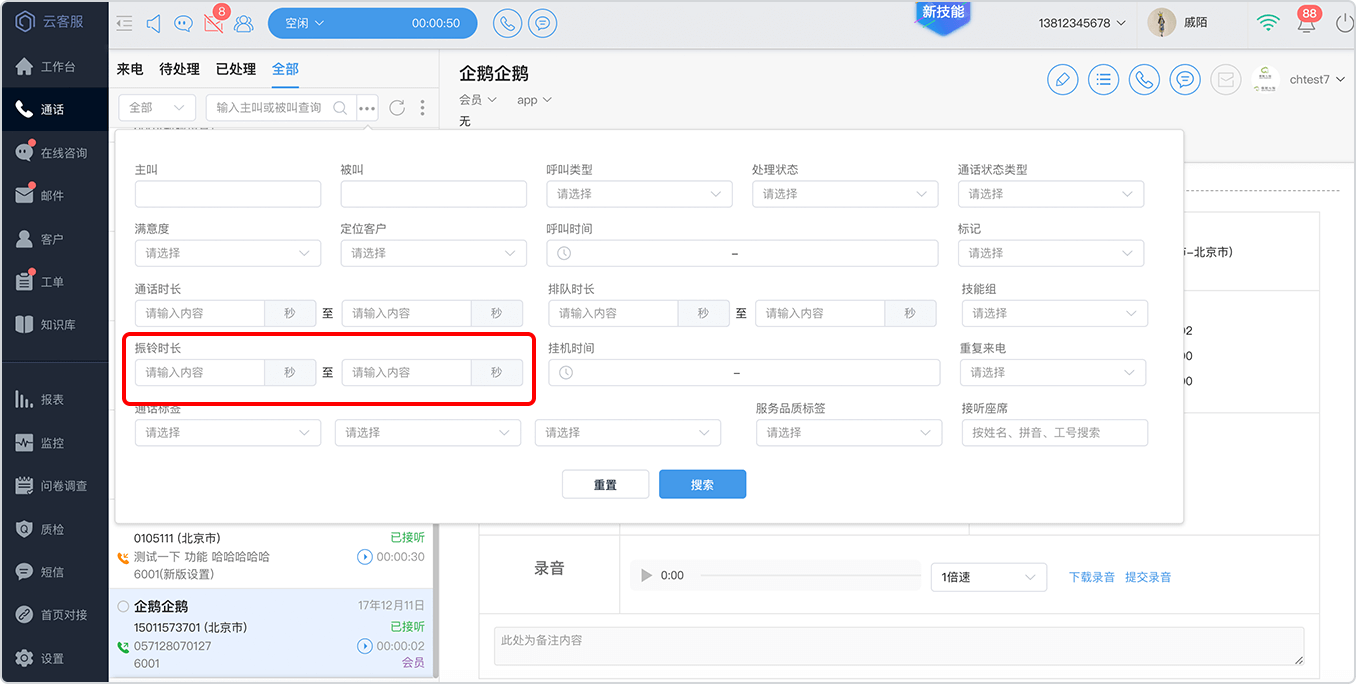Open playback speed 1倍速 dropdown
Image resolution: width=1356 pixels, height=684 pixels.
click(988, 577)
